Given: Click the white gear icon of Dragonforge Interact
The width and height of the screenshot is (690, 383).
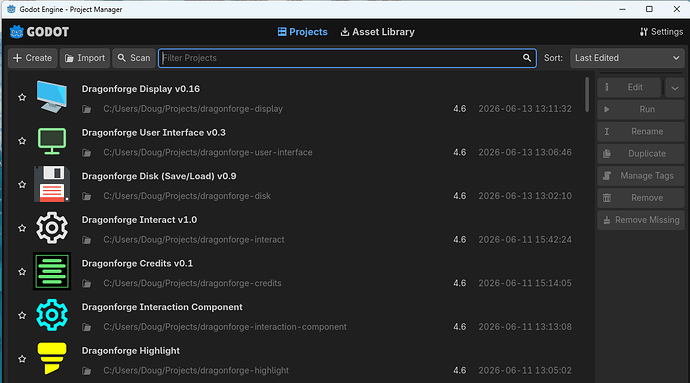Looking at the screenshot, I should [52, 228].
